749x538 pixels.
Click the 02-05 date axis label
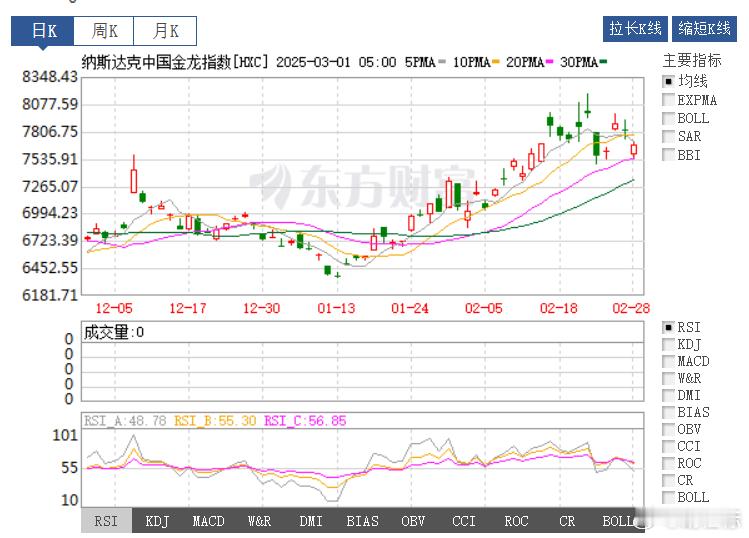tap(484, 308)
